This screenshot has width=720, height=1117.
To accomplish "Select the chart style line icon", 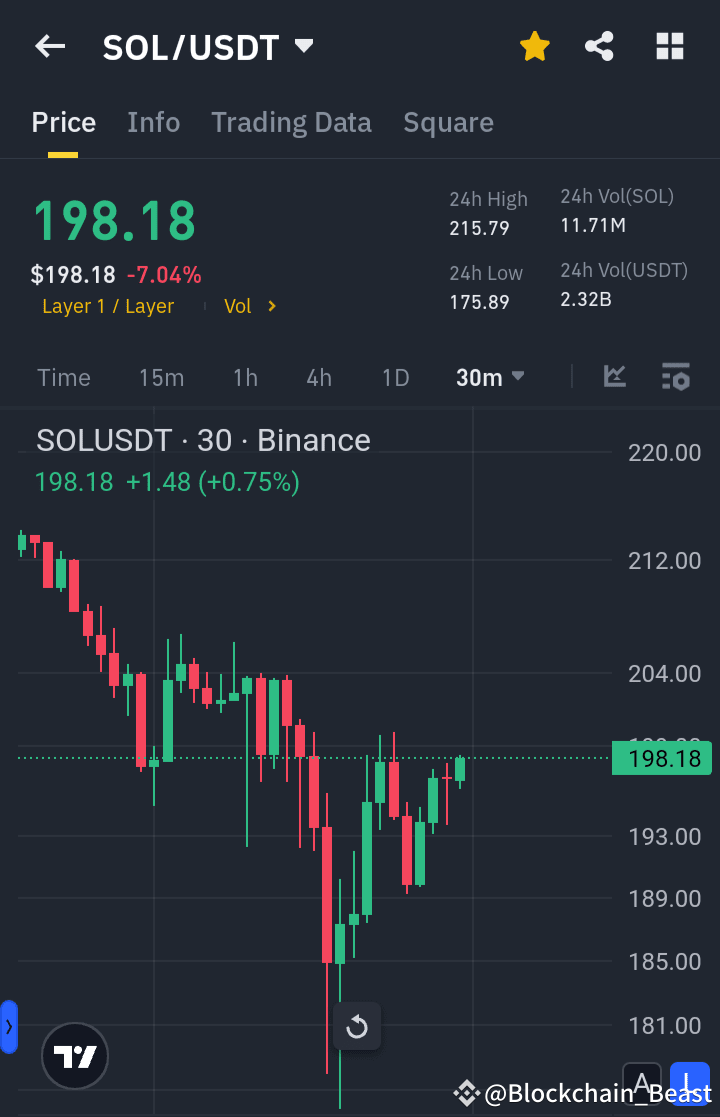I will point(614,377).
